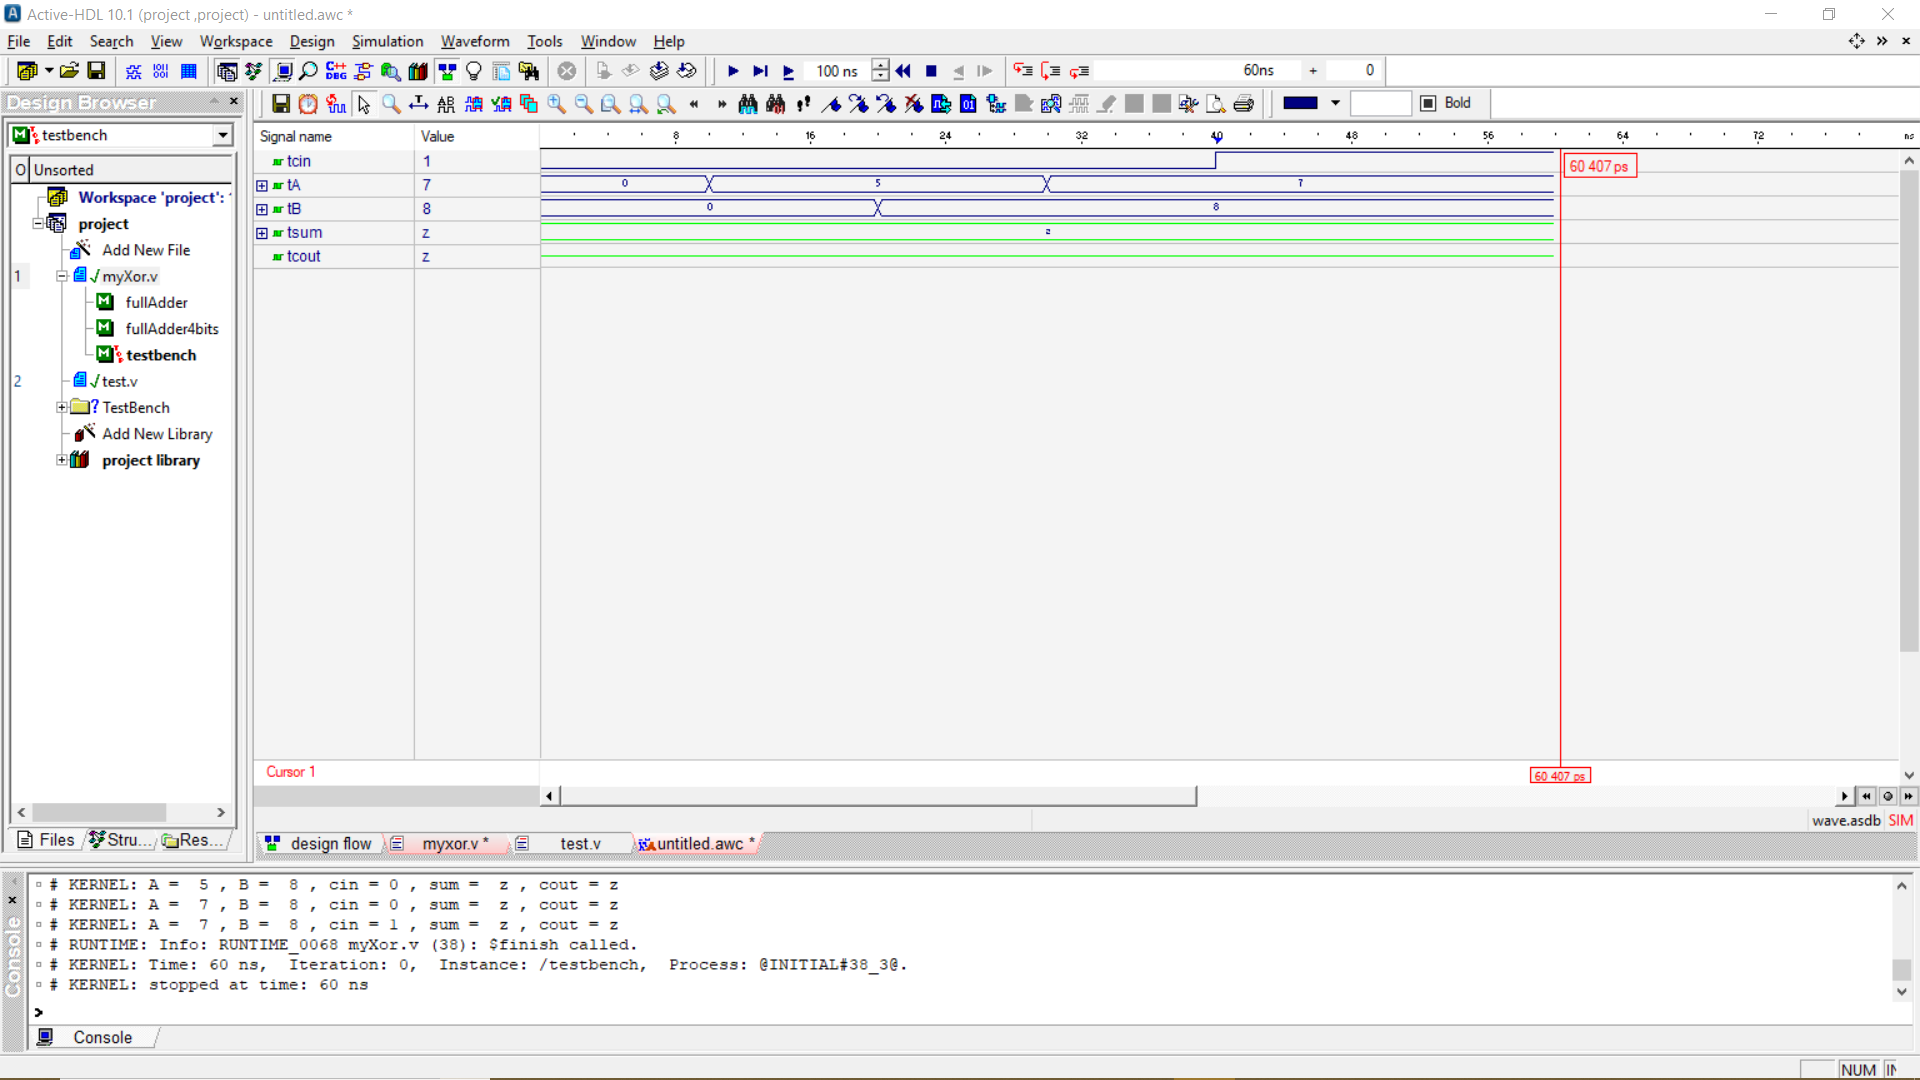Viewport: 1920px width, 1080px height.
Task: Click the waveform Zoom In magnifier
Action: pyautogui.click(x=557, y=103)
